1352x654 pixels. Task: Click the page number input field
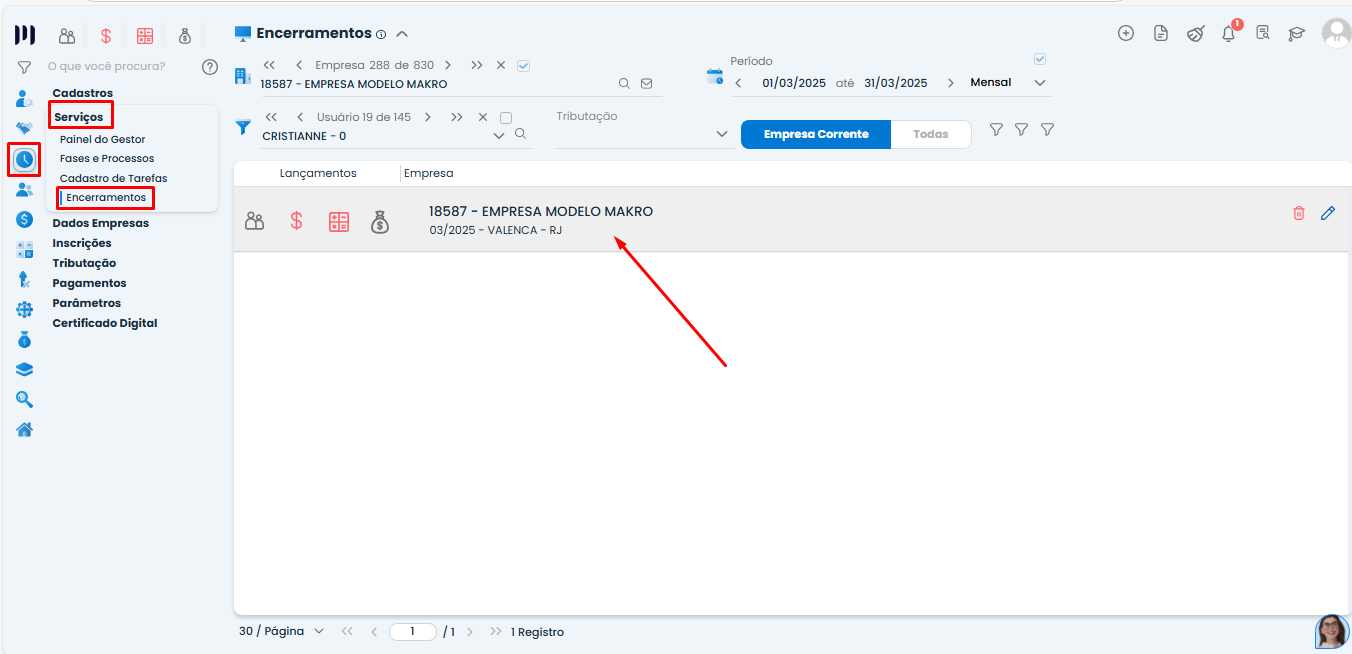click(413, 631)
